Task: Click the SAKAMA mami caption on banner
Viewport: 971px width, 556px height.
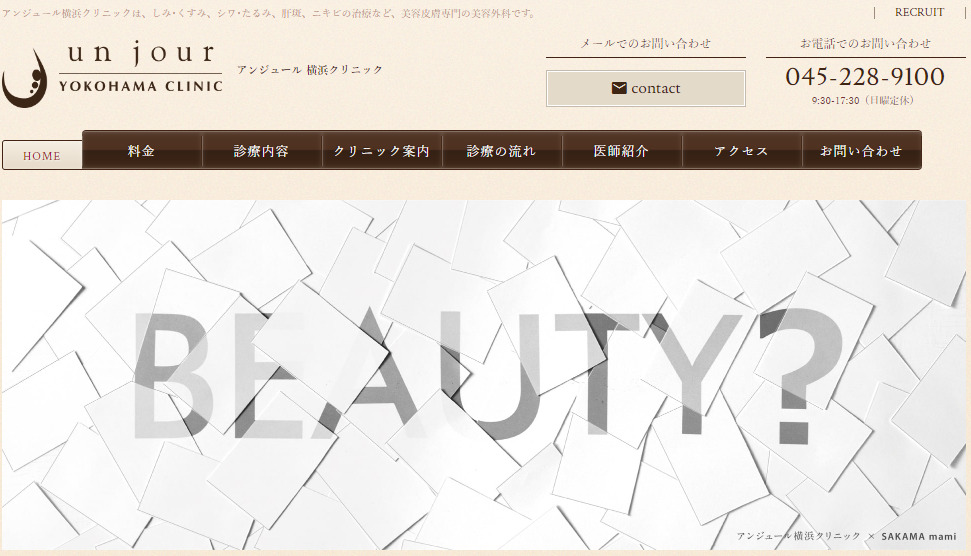Action: tap(918, 537)
